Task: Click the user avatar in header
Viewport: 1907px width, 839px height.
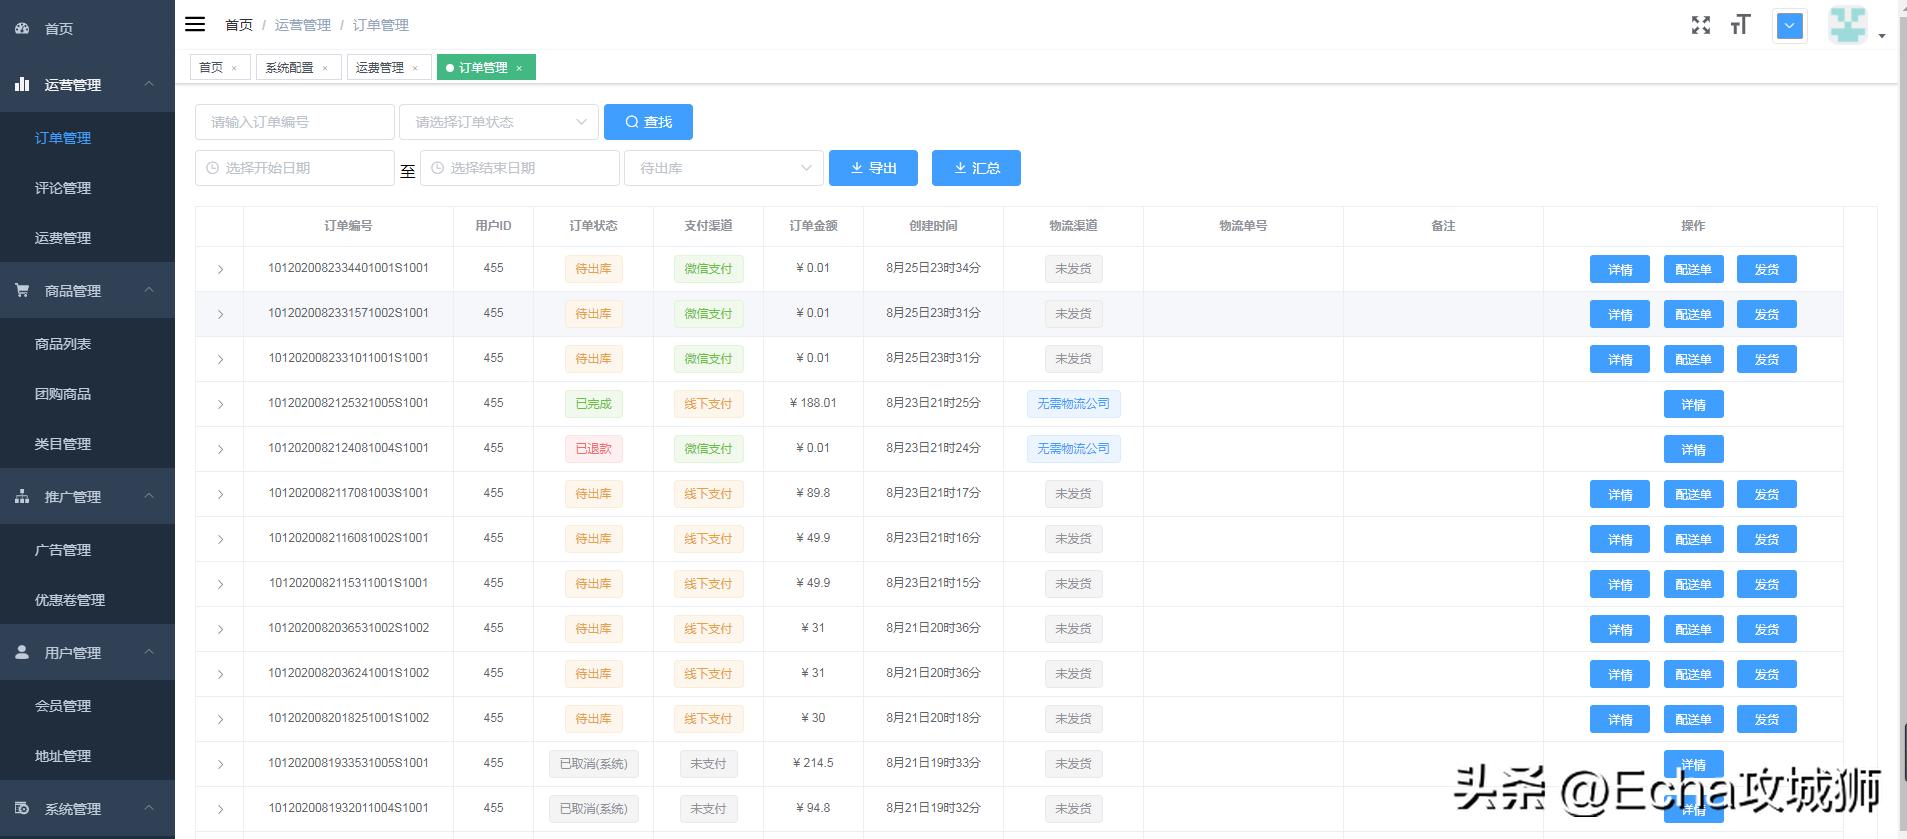Action: (x=1847, y=25)
